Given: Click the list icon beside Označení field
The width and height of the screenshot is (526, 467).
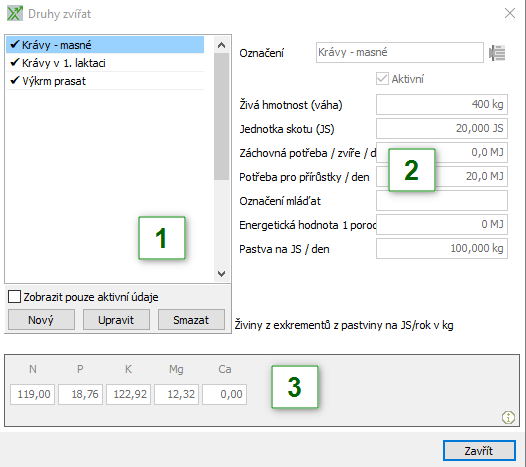Looking at the screenshot, I should tap(497, 53).
